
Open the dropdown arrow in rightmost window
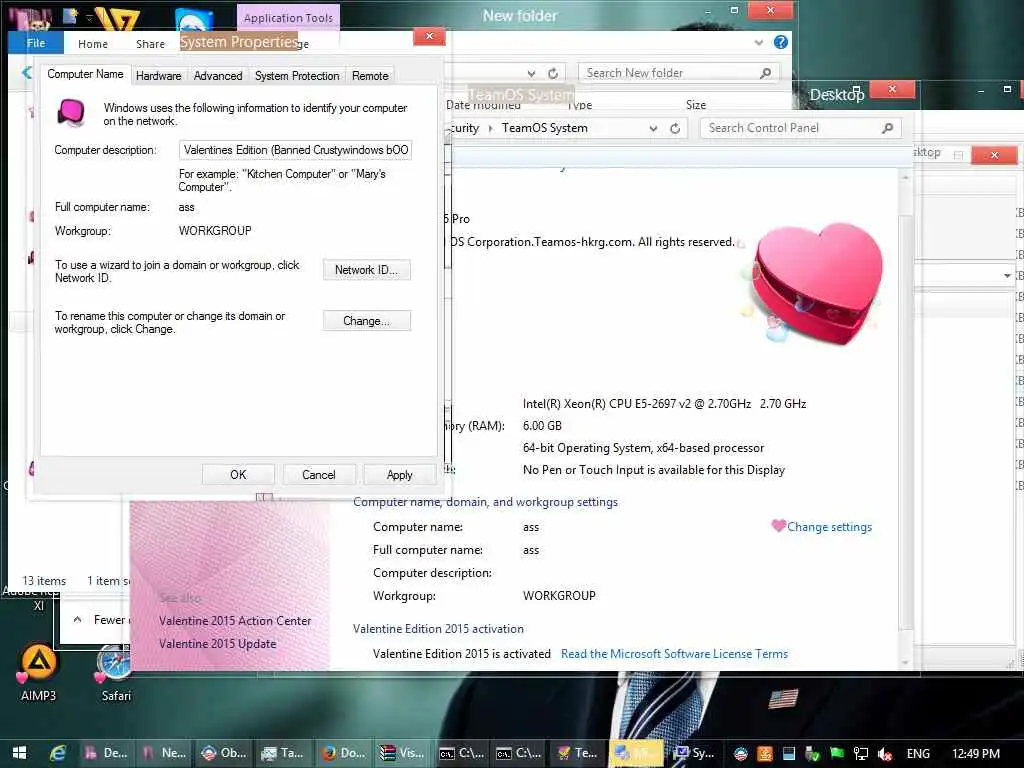tap(1006, 276)
